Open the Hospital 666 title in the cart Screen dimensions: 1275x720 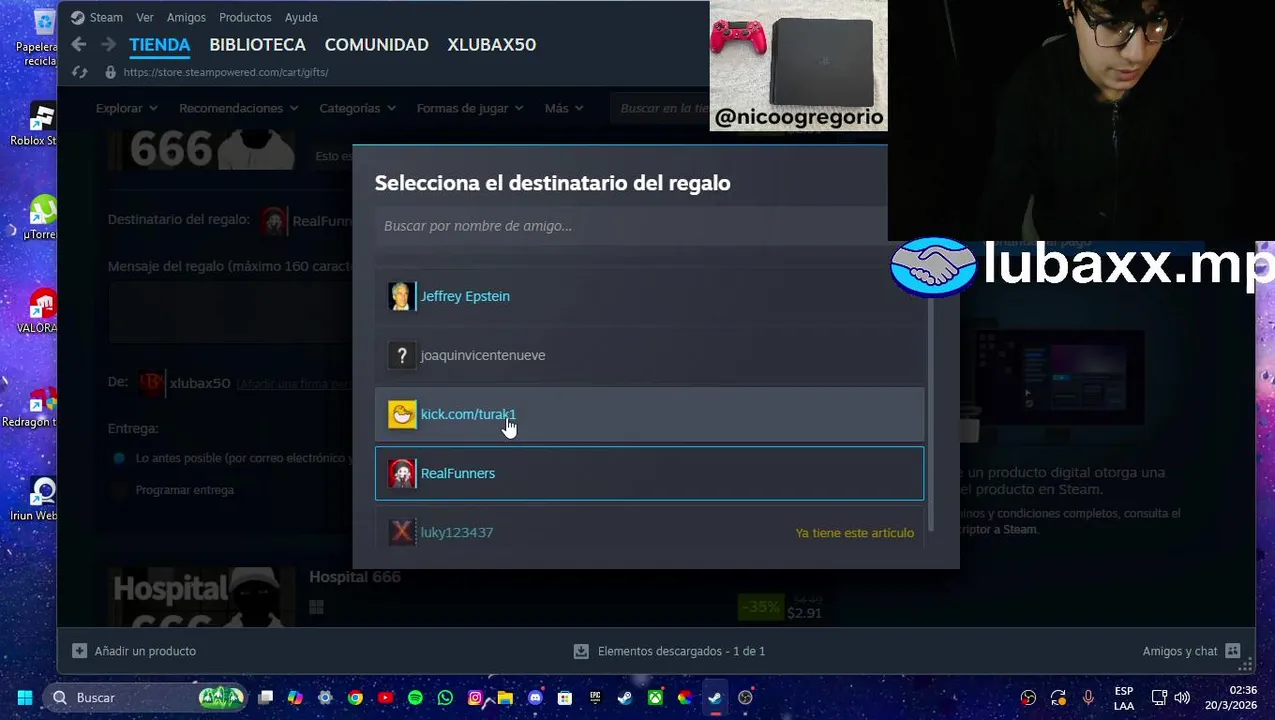coord(354,577)
